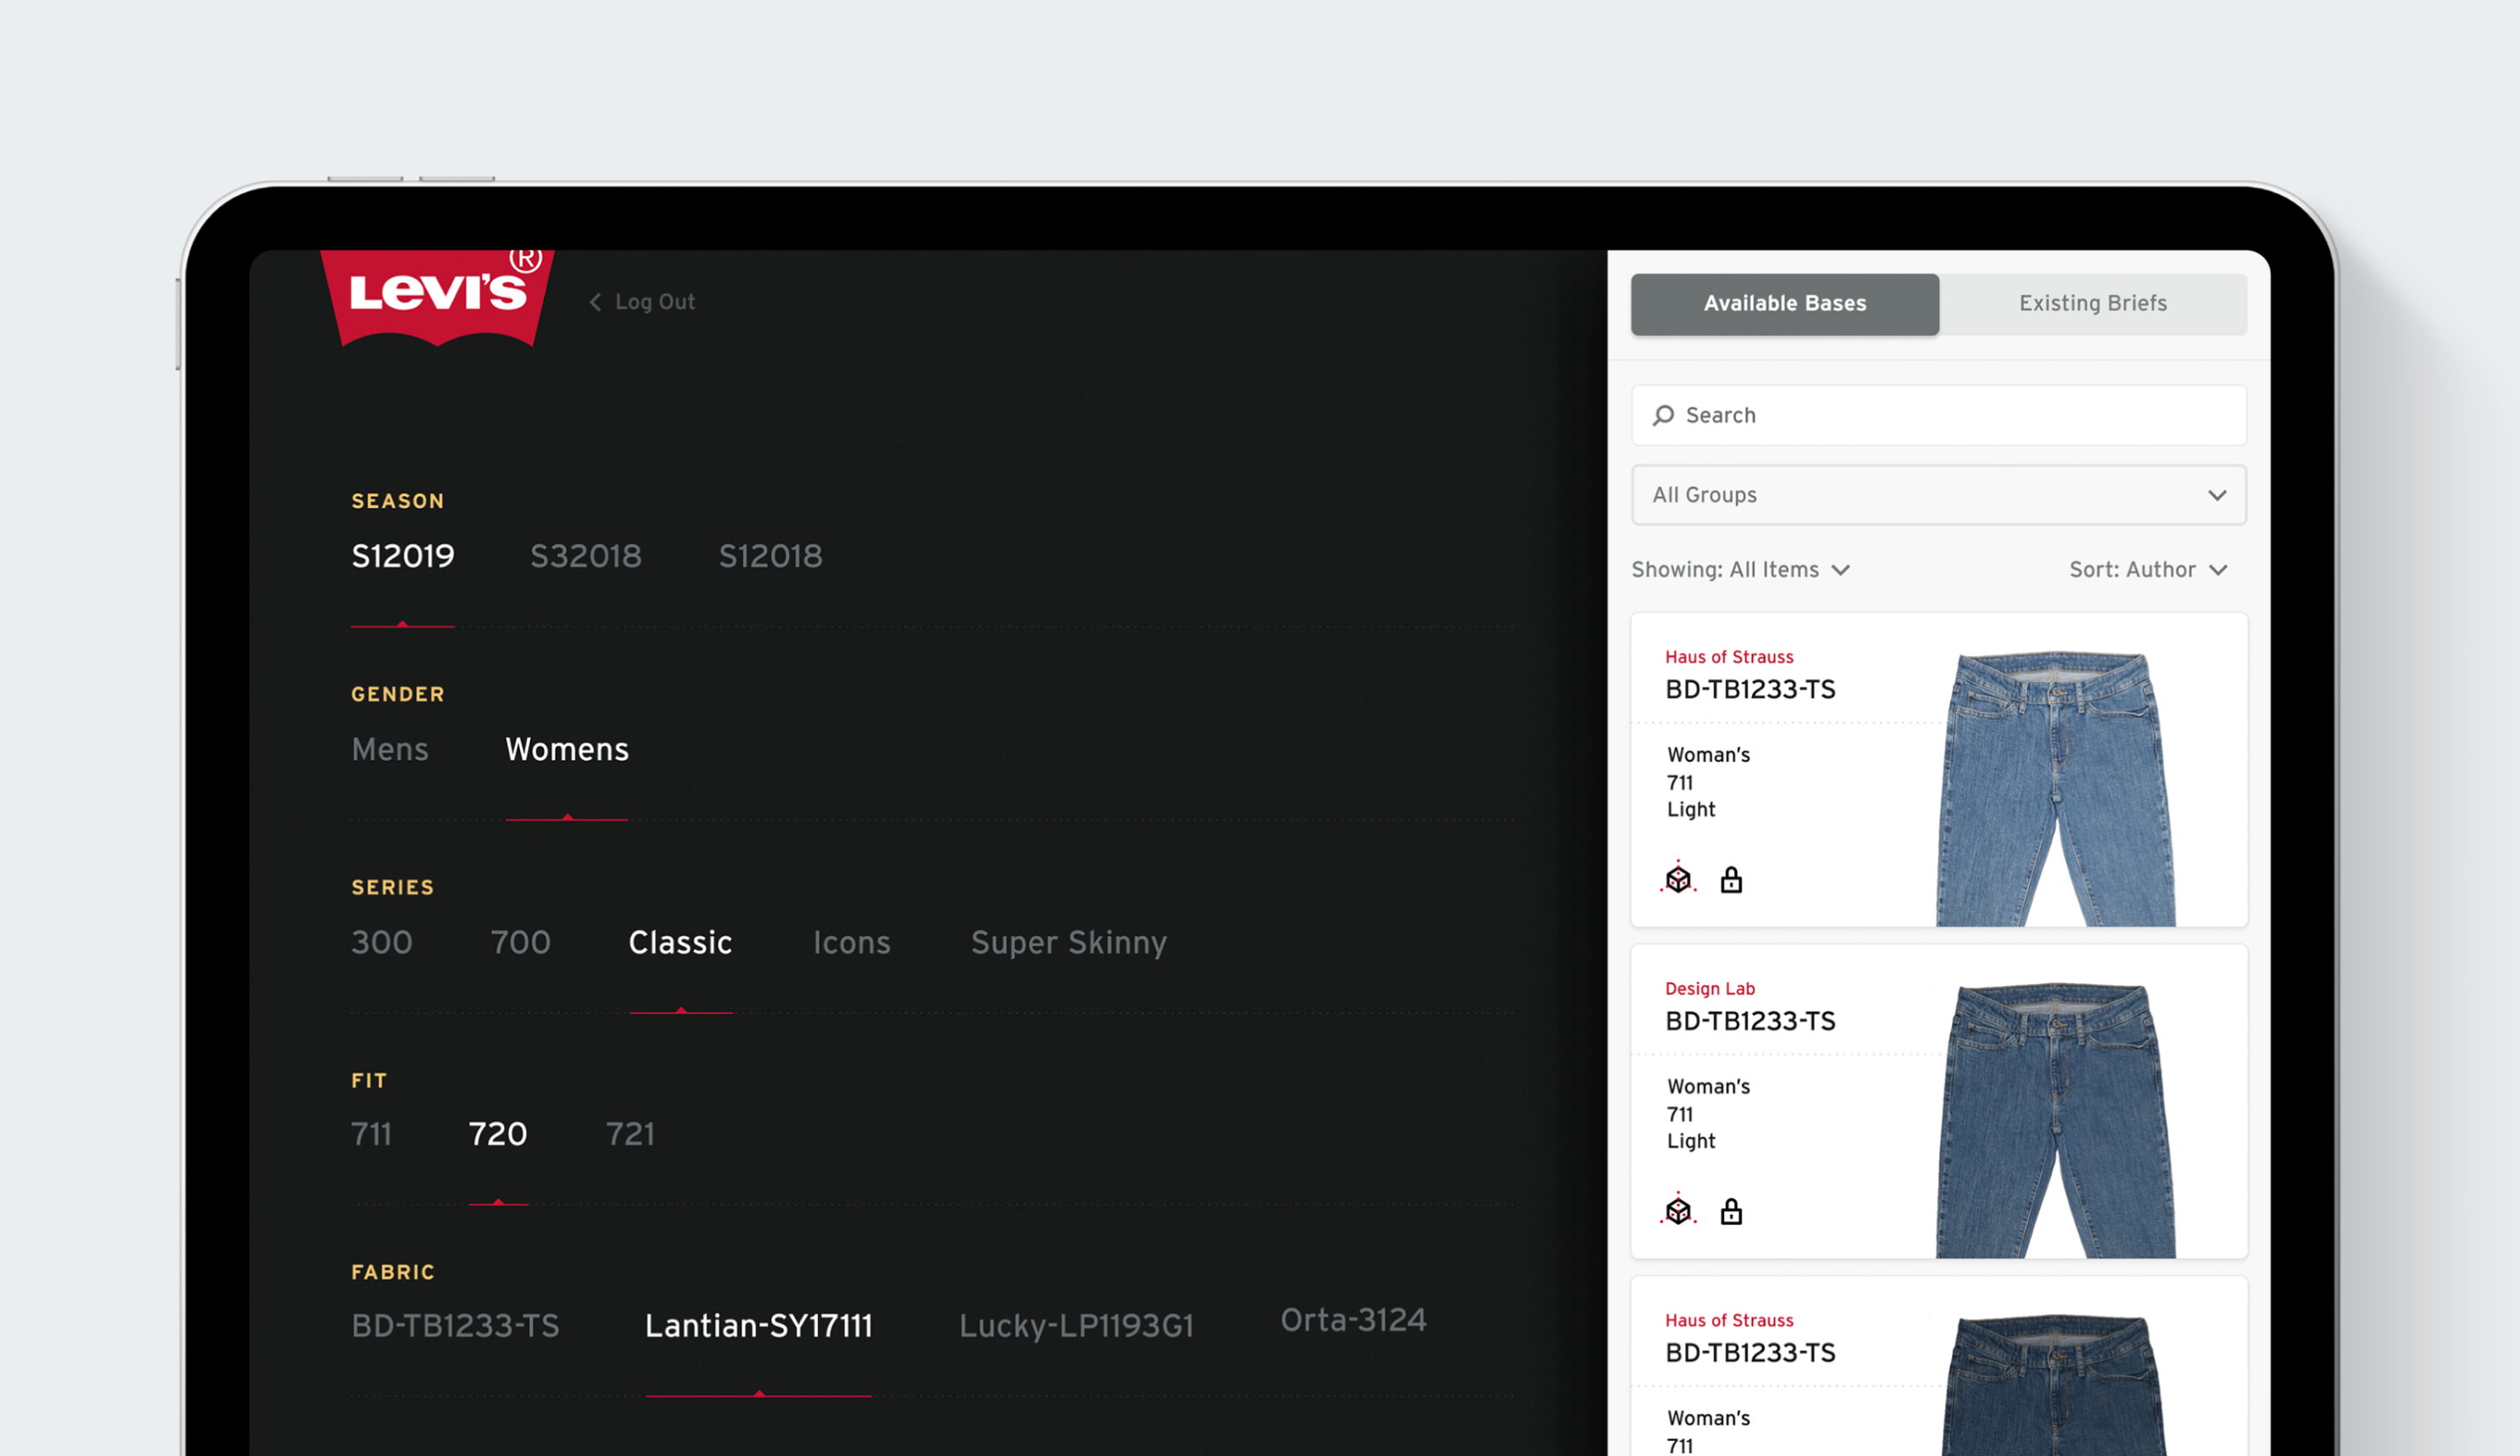Image resolution: width=2520 pixels, height=1456 pixels.
Task: Select the 721 fit option
Action: point(629,1134)
